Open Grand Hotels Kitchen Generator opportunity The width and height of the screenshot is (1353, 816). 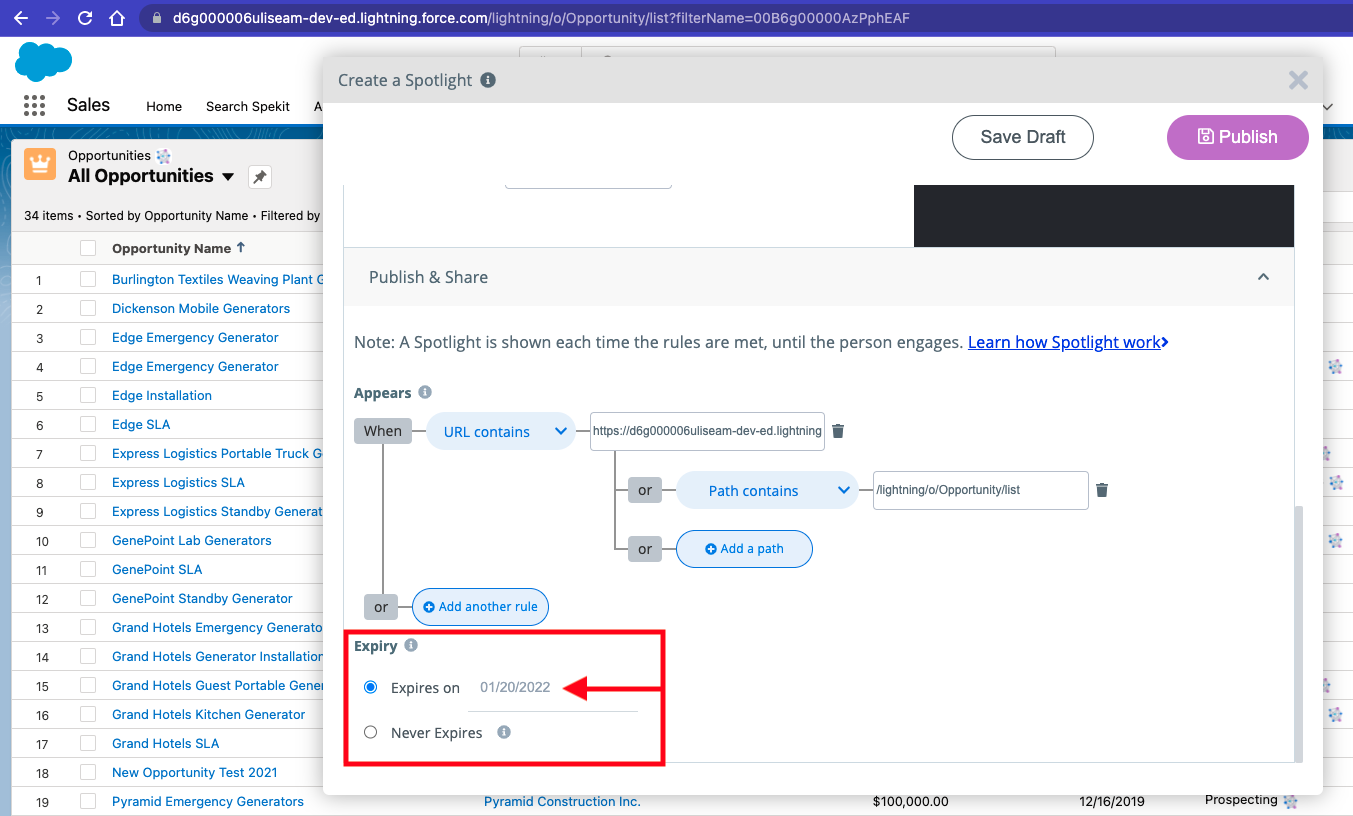(209, 714)
